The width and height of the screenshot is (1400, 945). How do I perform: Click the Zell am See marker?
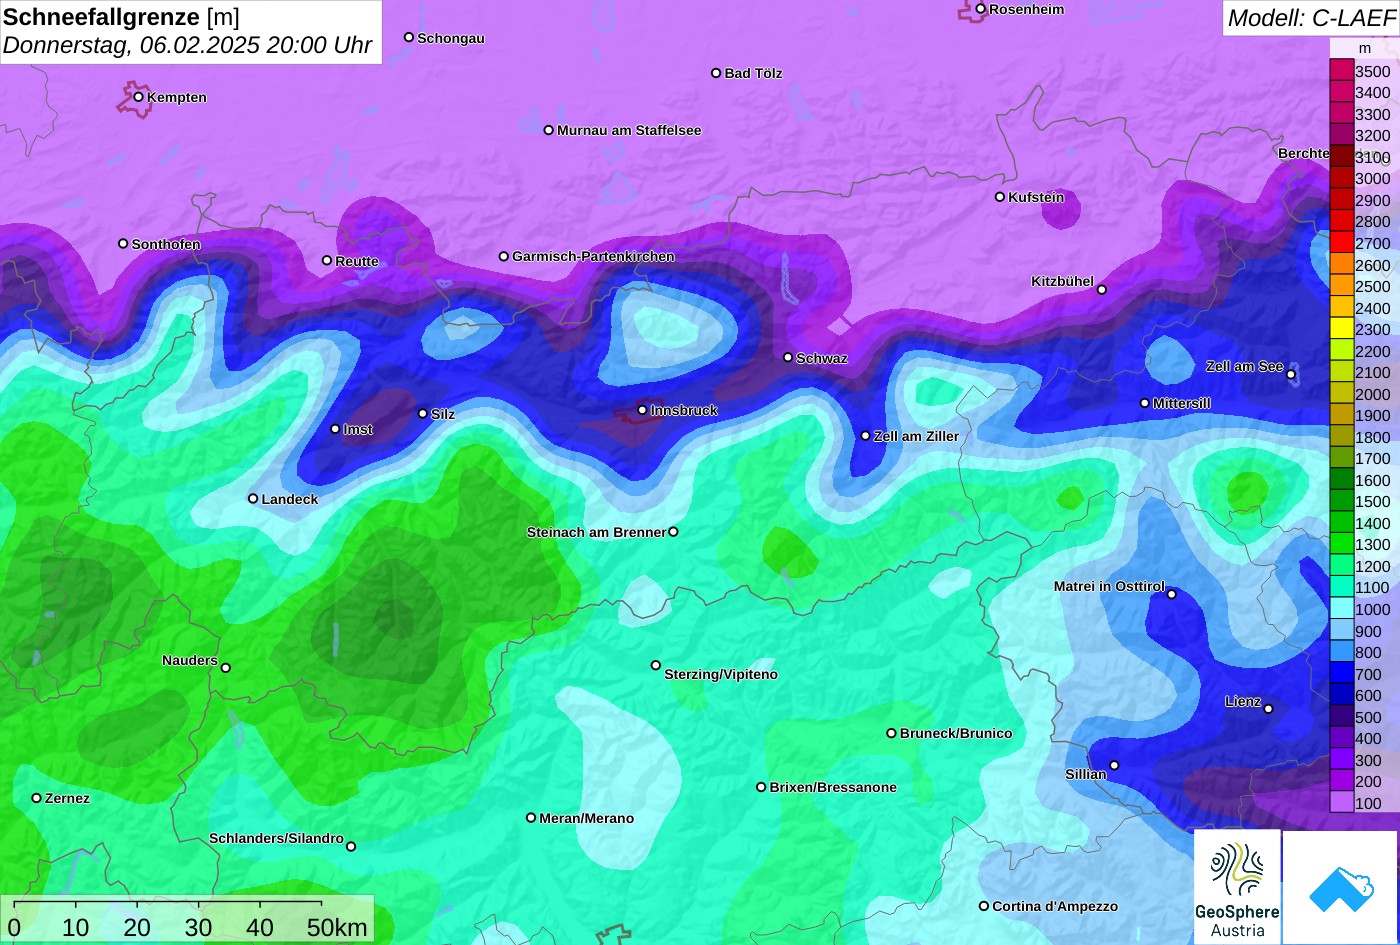1291,375
